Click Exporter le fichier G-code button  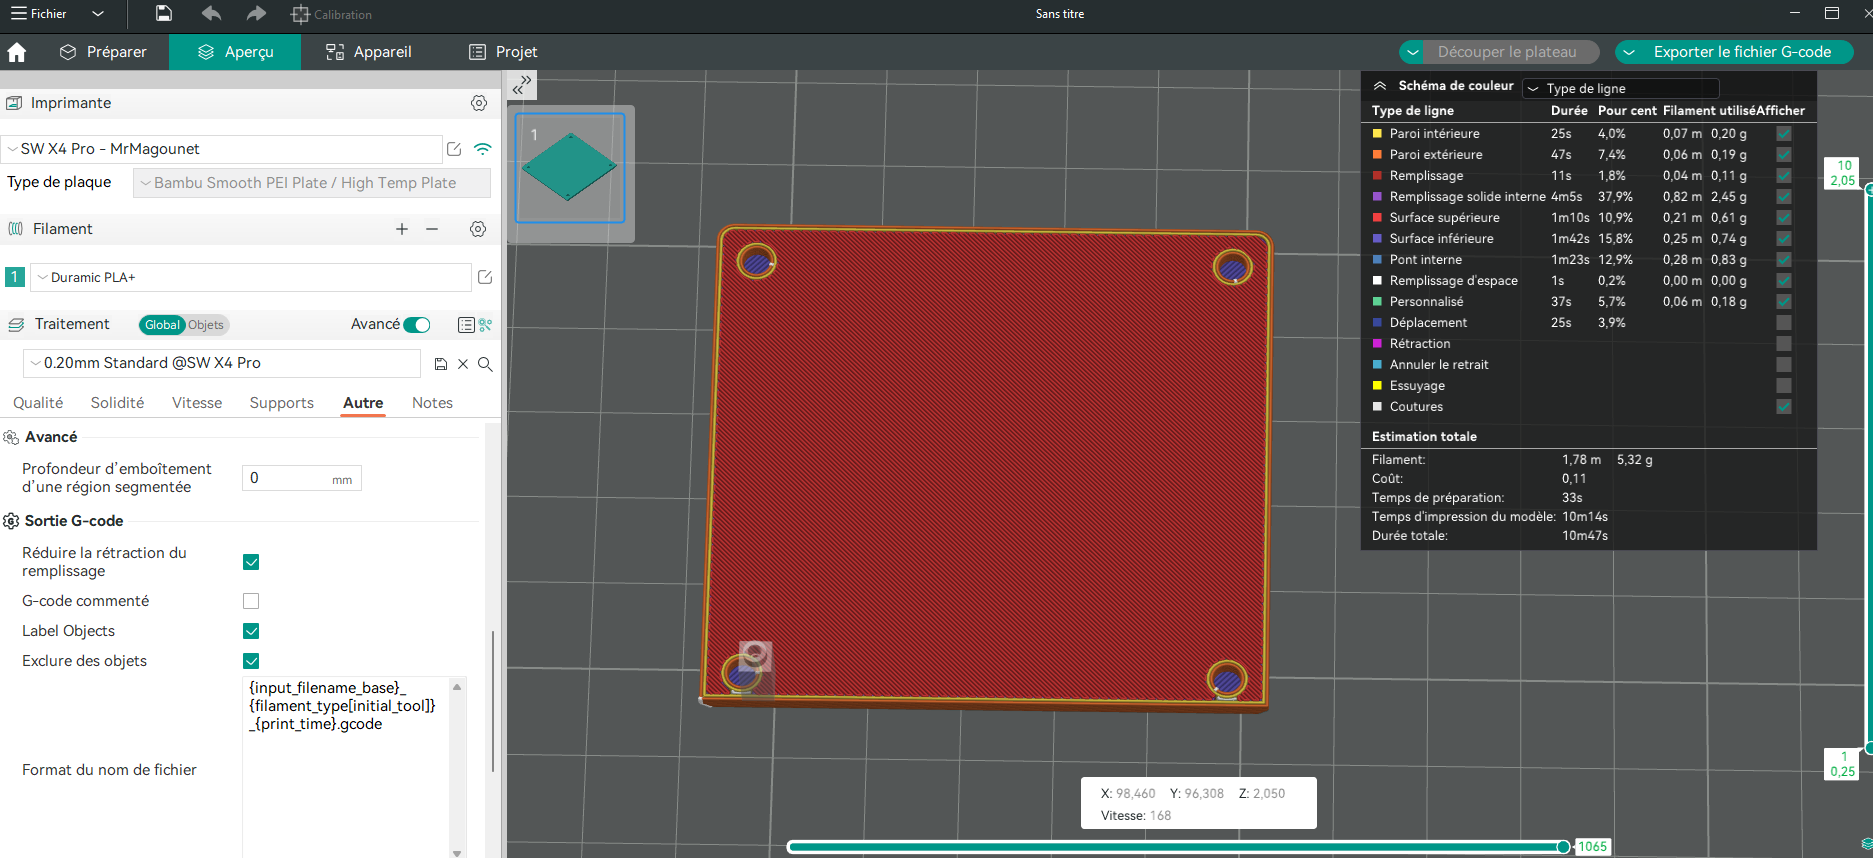[x=1742, y=52]
